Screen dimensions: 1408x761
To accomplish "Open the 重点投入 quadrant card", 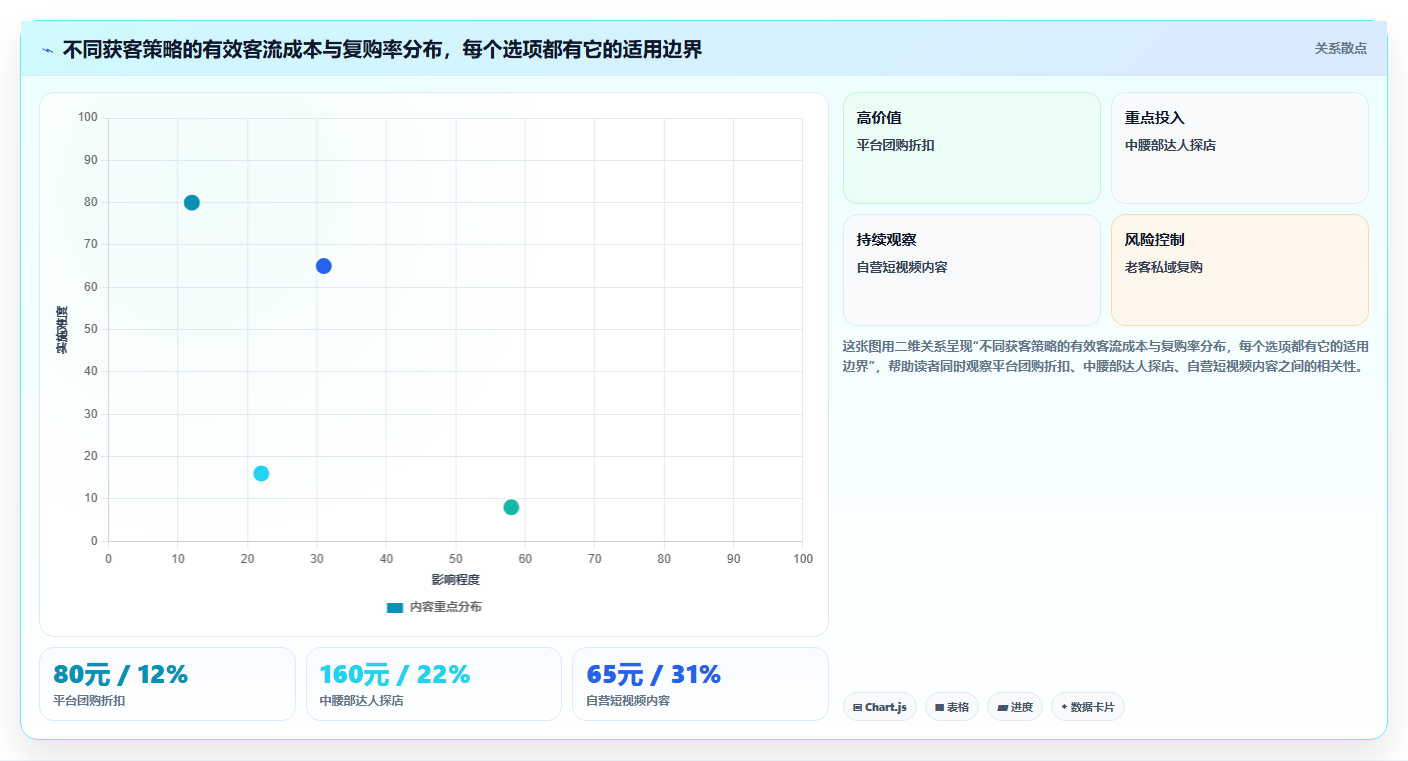I will [1240, 148].
